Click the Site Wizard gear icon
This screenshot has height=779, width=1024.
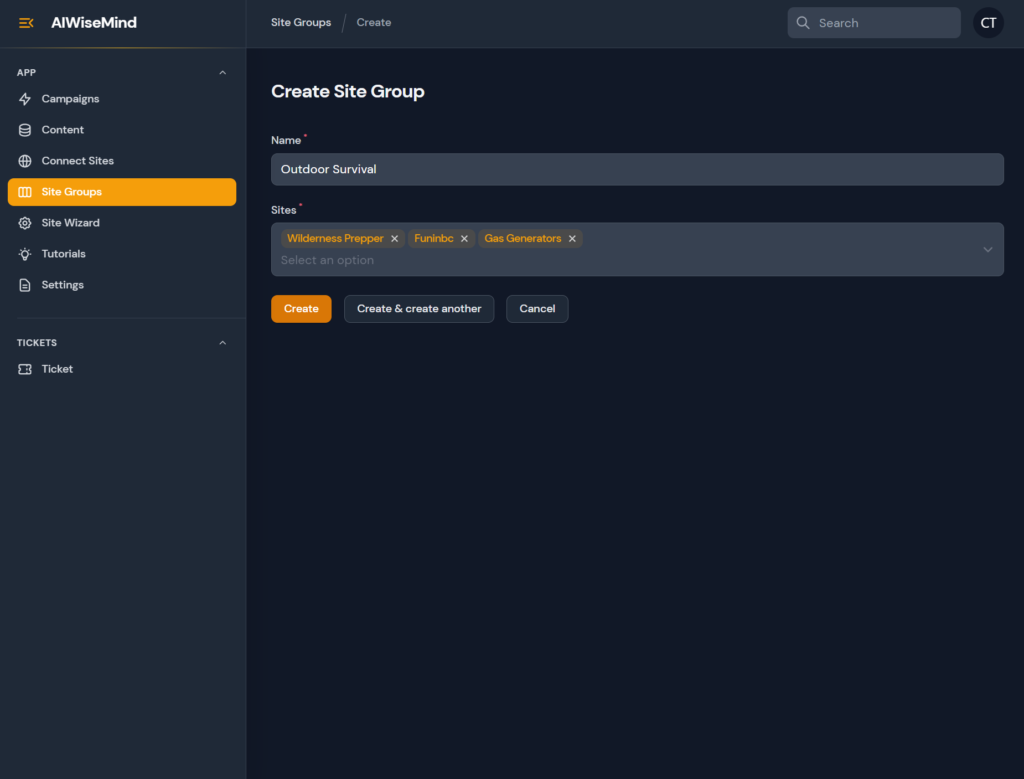click(25, 223)
